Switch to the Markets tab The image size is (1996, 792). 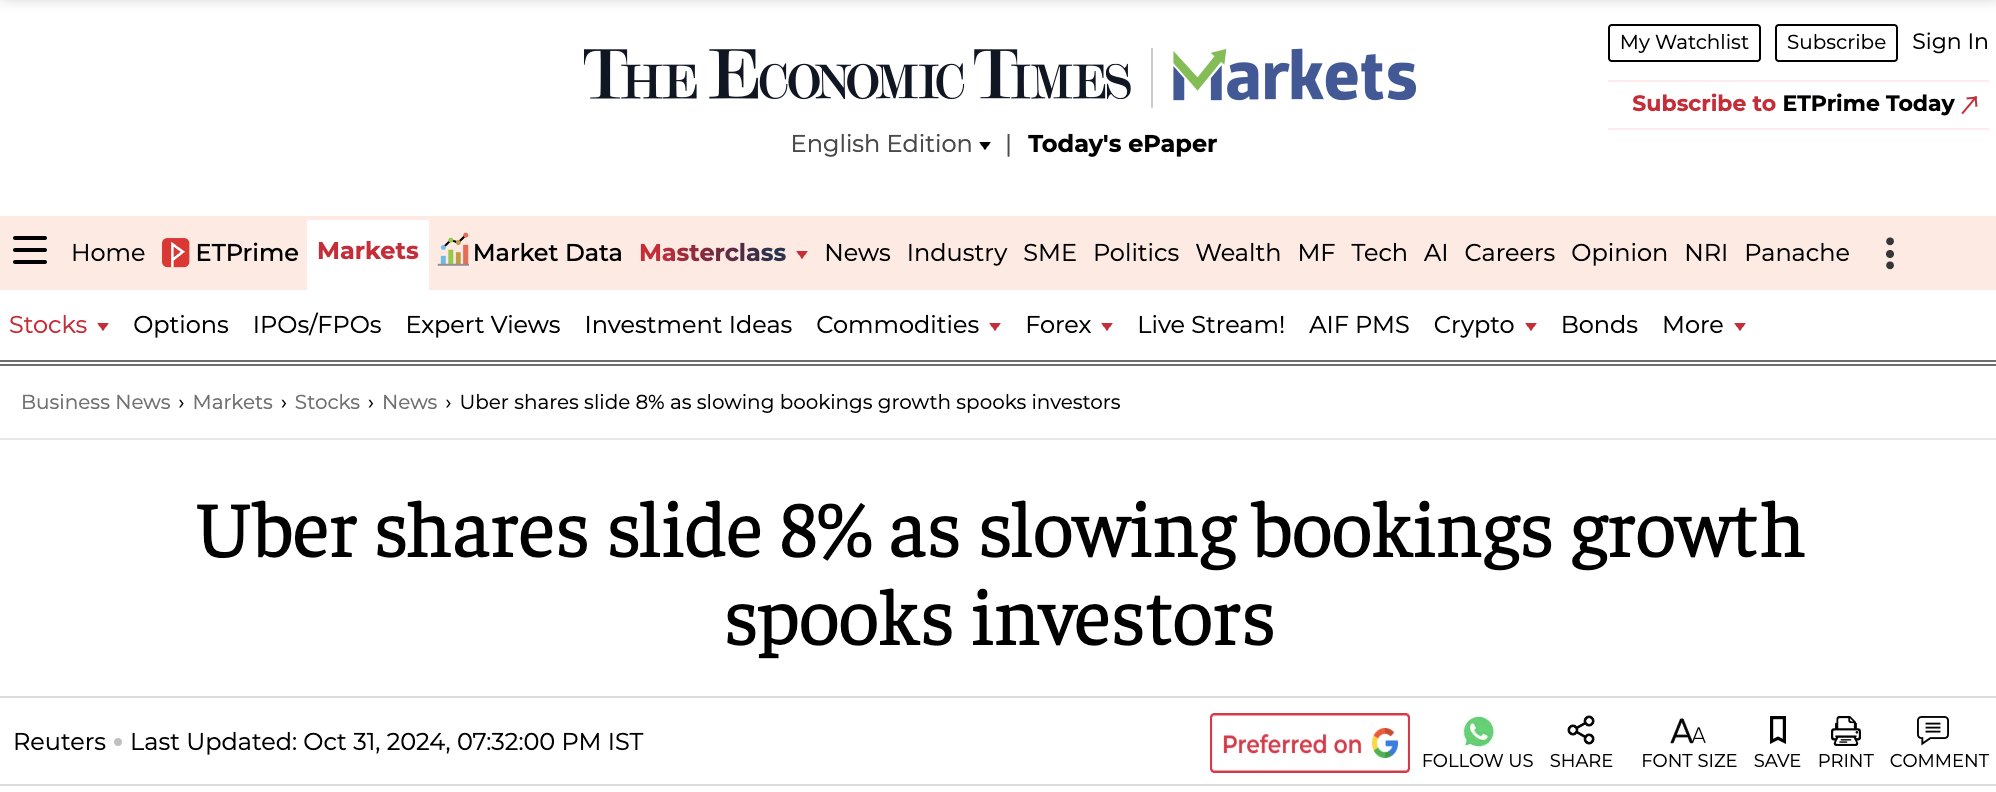[x=368, y=251]
